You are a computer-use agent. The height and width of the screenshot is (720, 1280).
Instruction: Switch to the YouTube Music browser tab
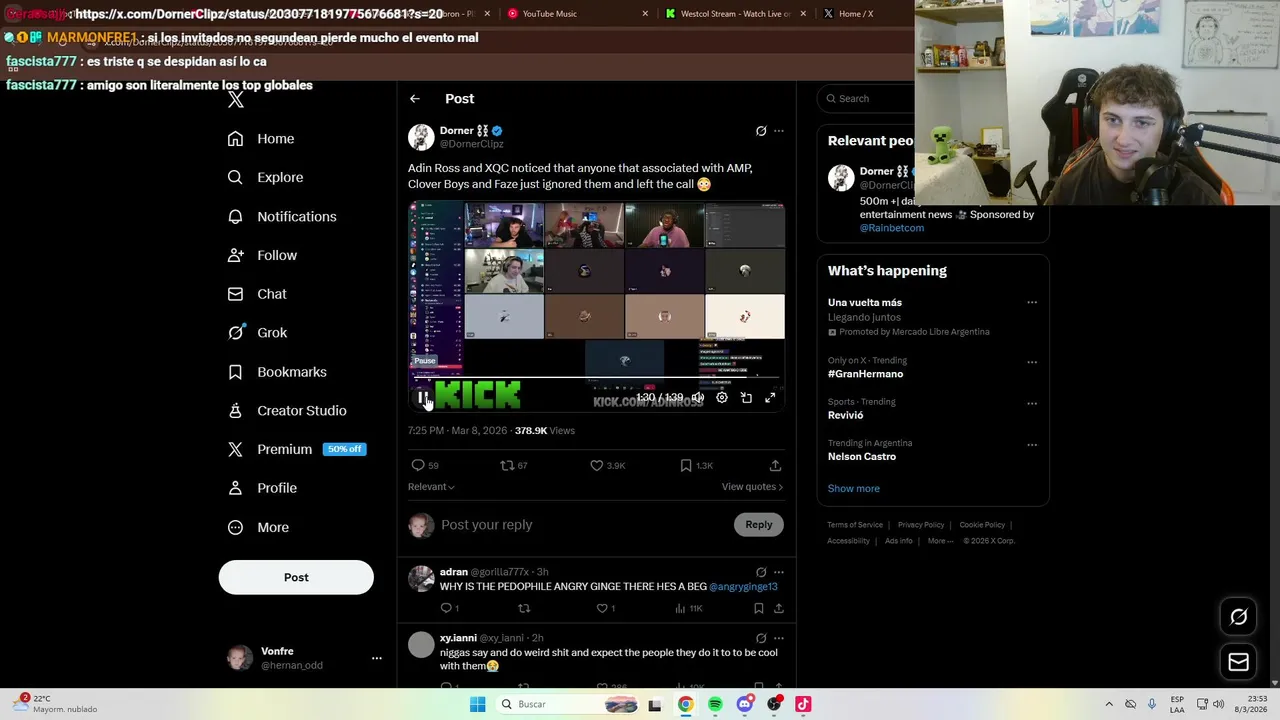[x=577, y=14]
